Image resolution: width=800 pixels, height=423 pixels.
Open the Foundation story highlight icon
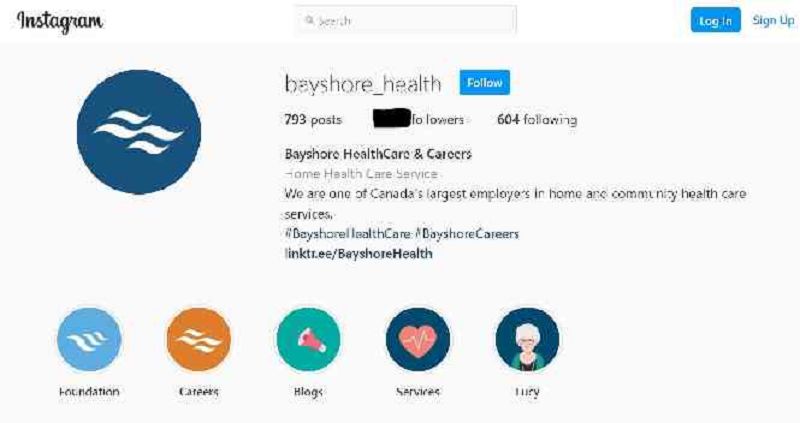[89, 339]
